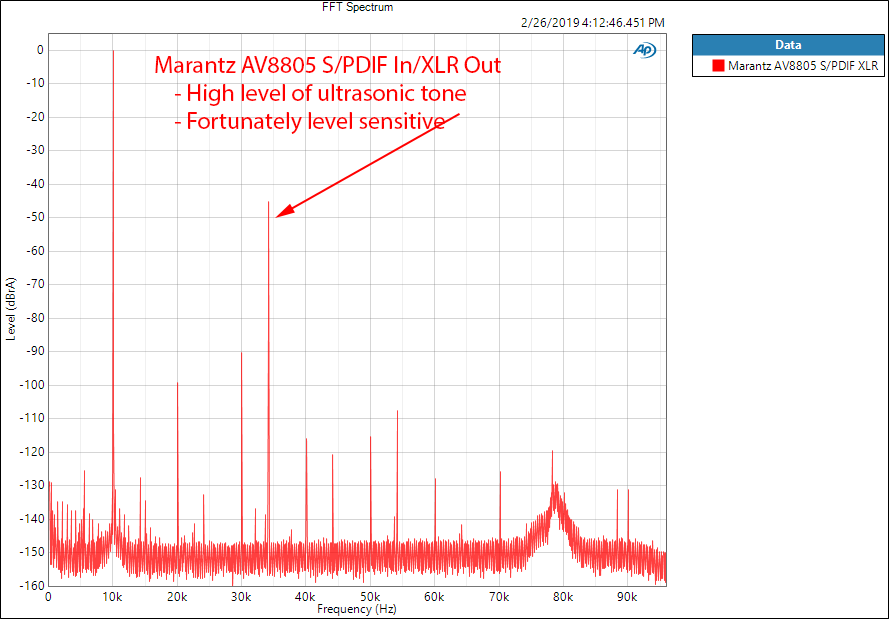Click the High level of ultrasonic tone annotation
Viewport: 889px width, 619px height.
[320, 94]
